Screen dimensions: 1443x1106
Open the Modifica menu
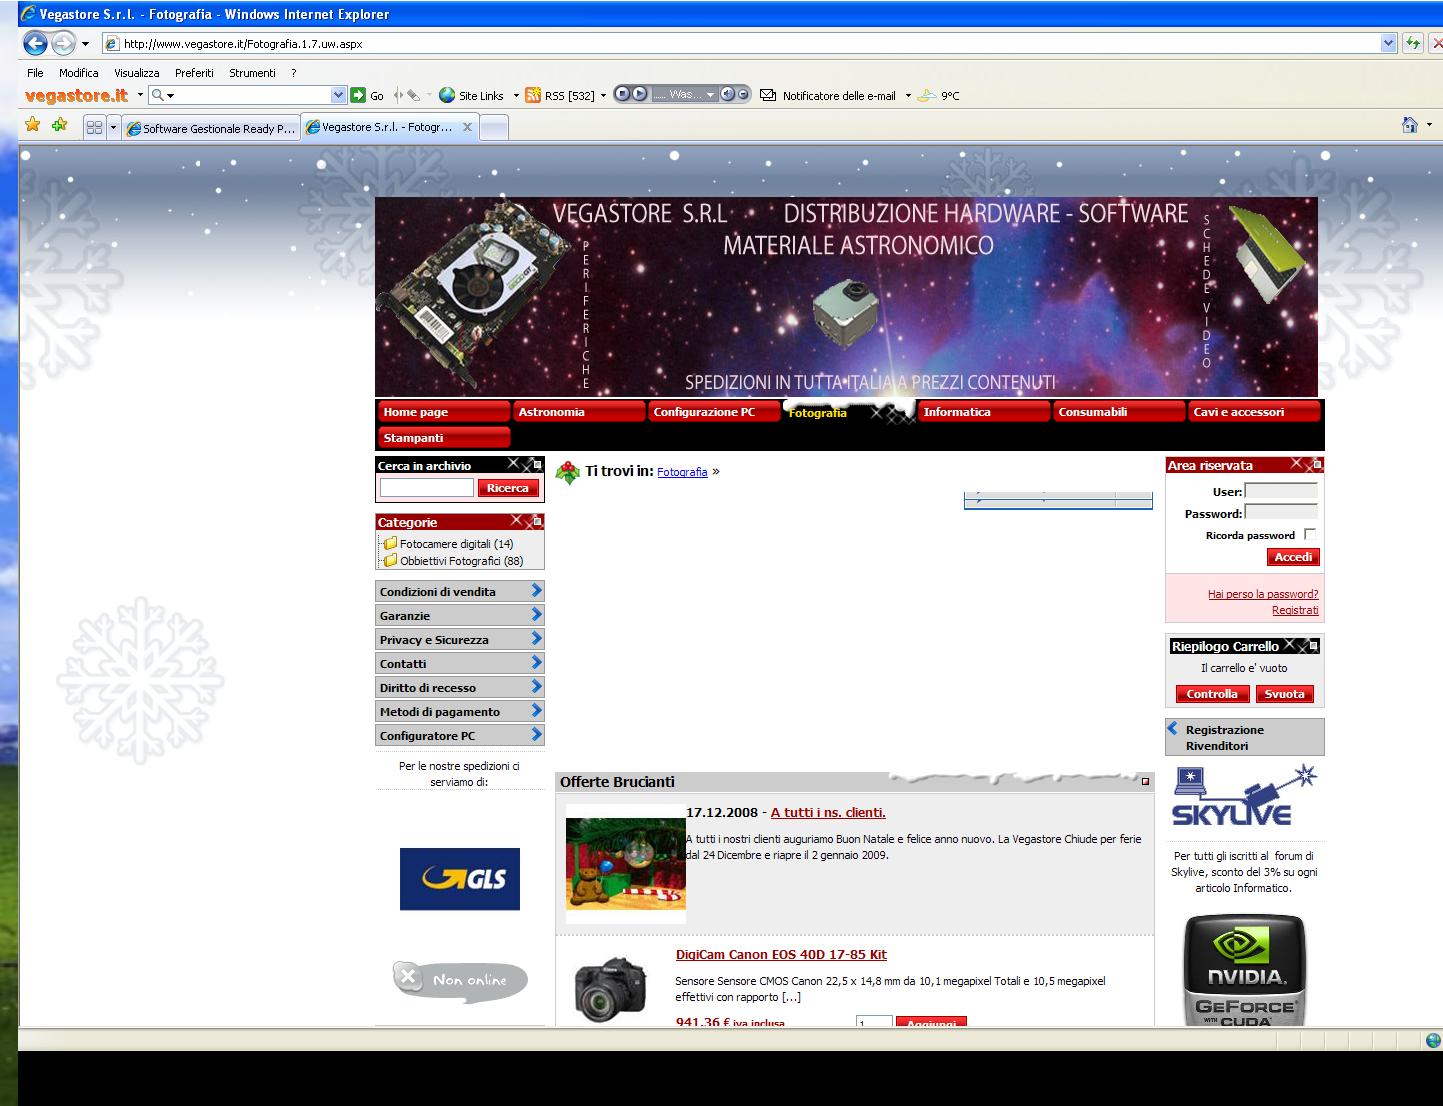coord(78,73)
